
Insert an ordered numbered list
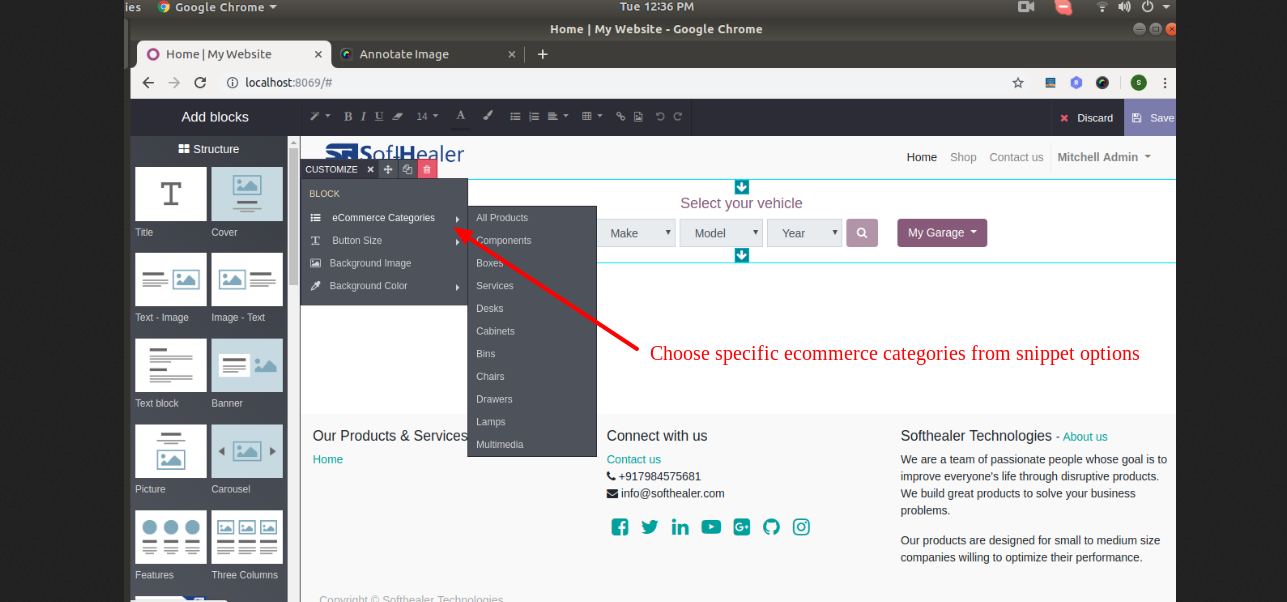pyautogui.click(x=534, y=116)
